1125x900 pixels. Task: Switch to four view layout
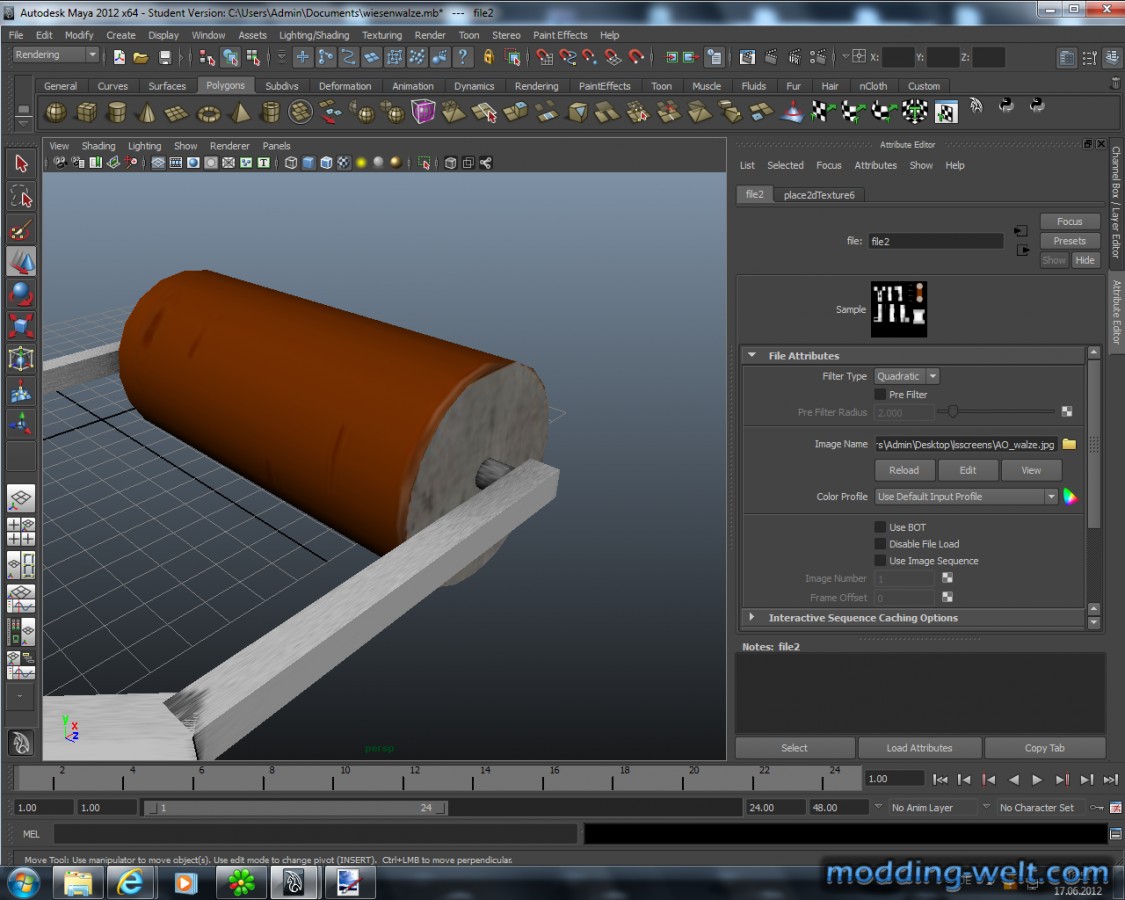click(21, 532)
